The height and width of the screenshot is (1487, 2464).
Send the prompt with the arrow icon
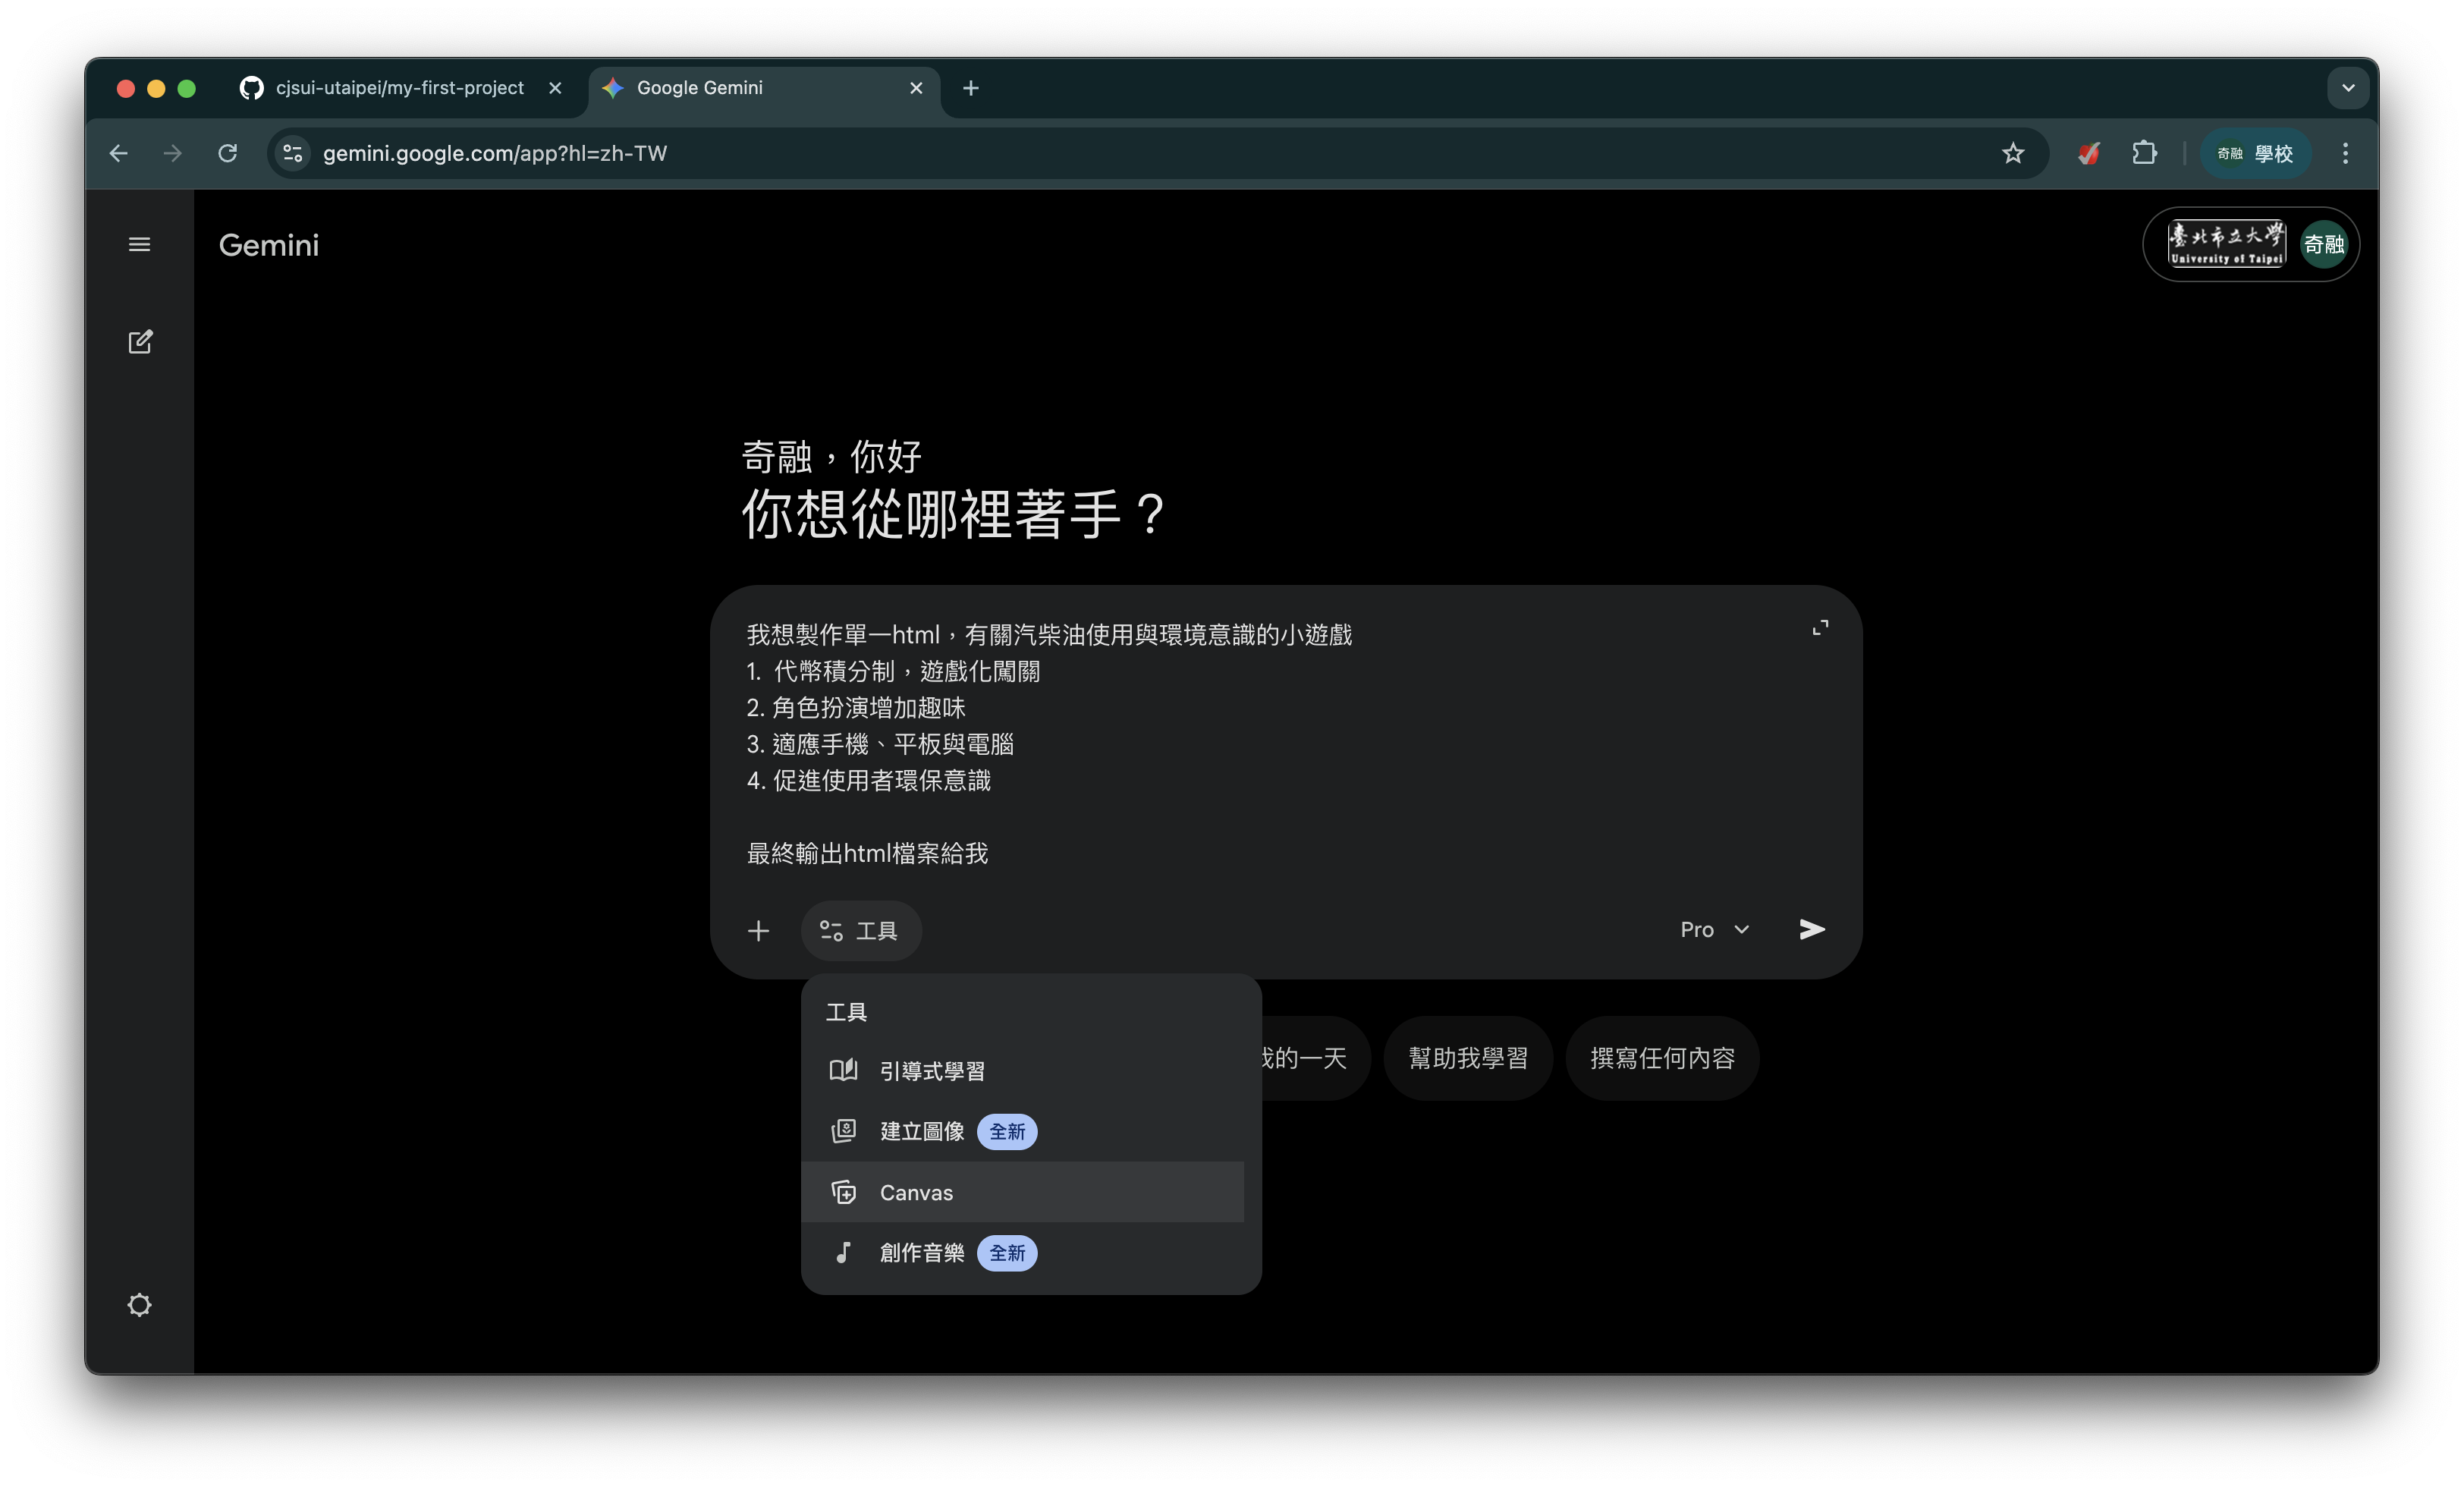pos(1812,930)
